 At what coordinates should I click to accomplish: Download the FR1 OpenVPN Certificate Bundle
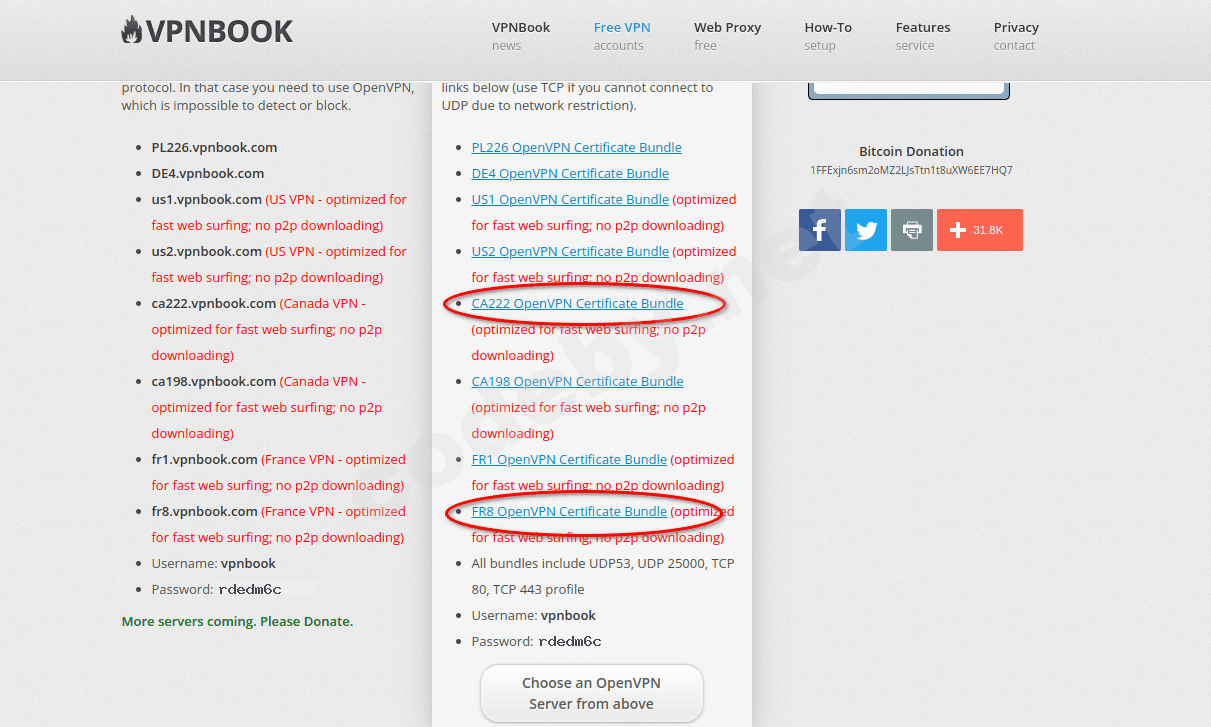(x=568, y=459)
